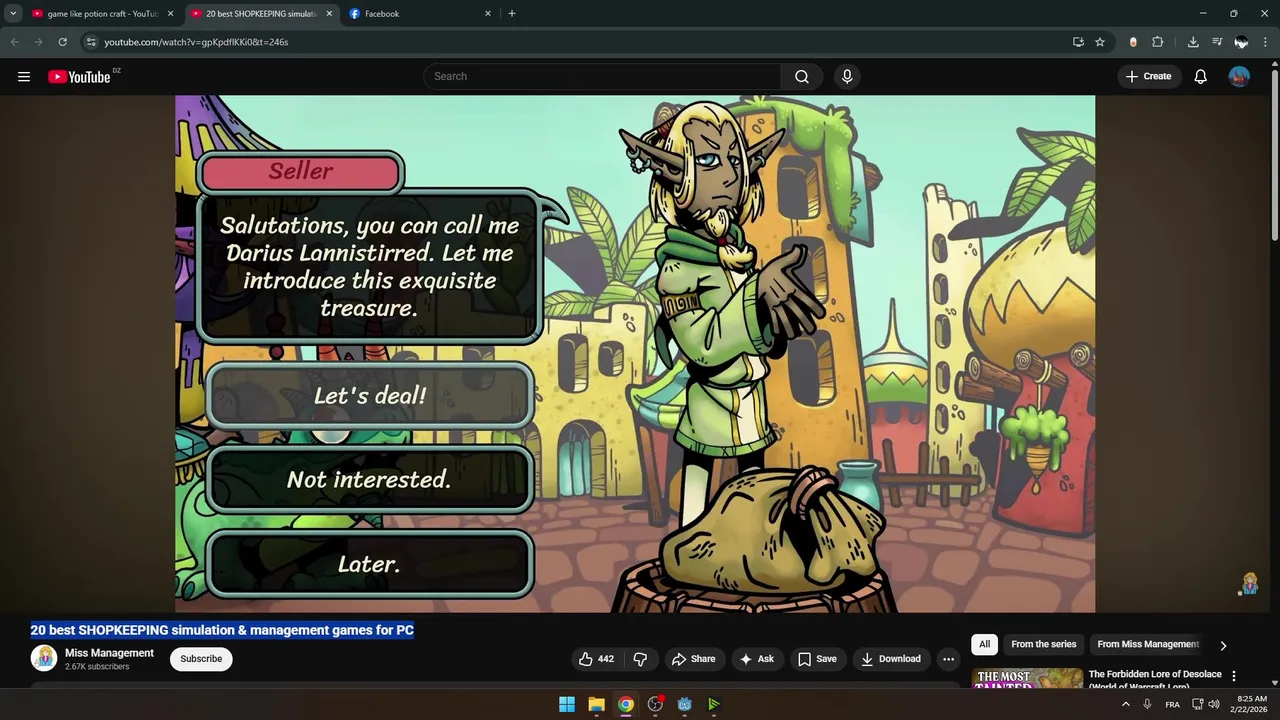Open the YouTube account avatar menu
The image size is (1280, 720).
[x=1239, y=76]
